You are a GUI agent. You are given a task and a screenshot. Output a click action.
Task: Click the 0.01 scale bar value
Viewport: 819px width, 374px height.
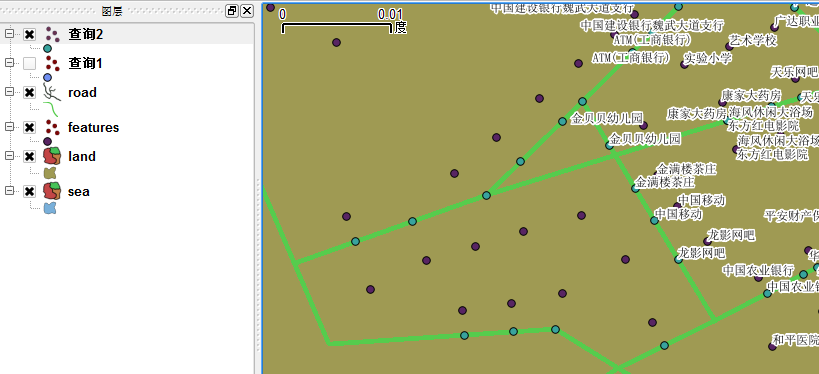(390, 15)
